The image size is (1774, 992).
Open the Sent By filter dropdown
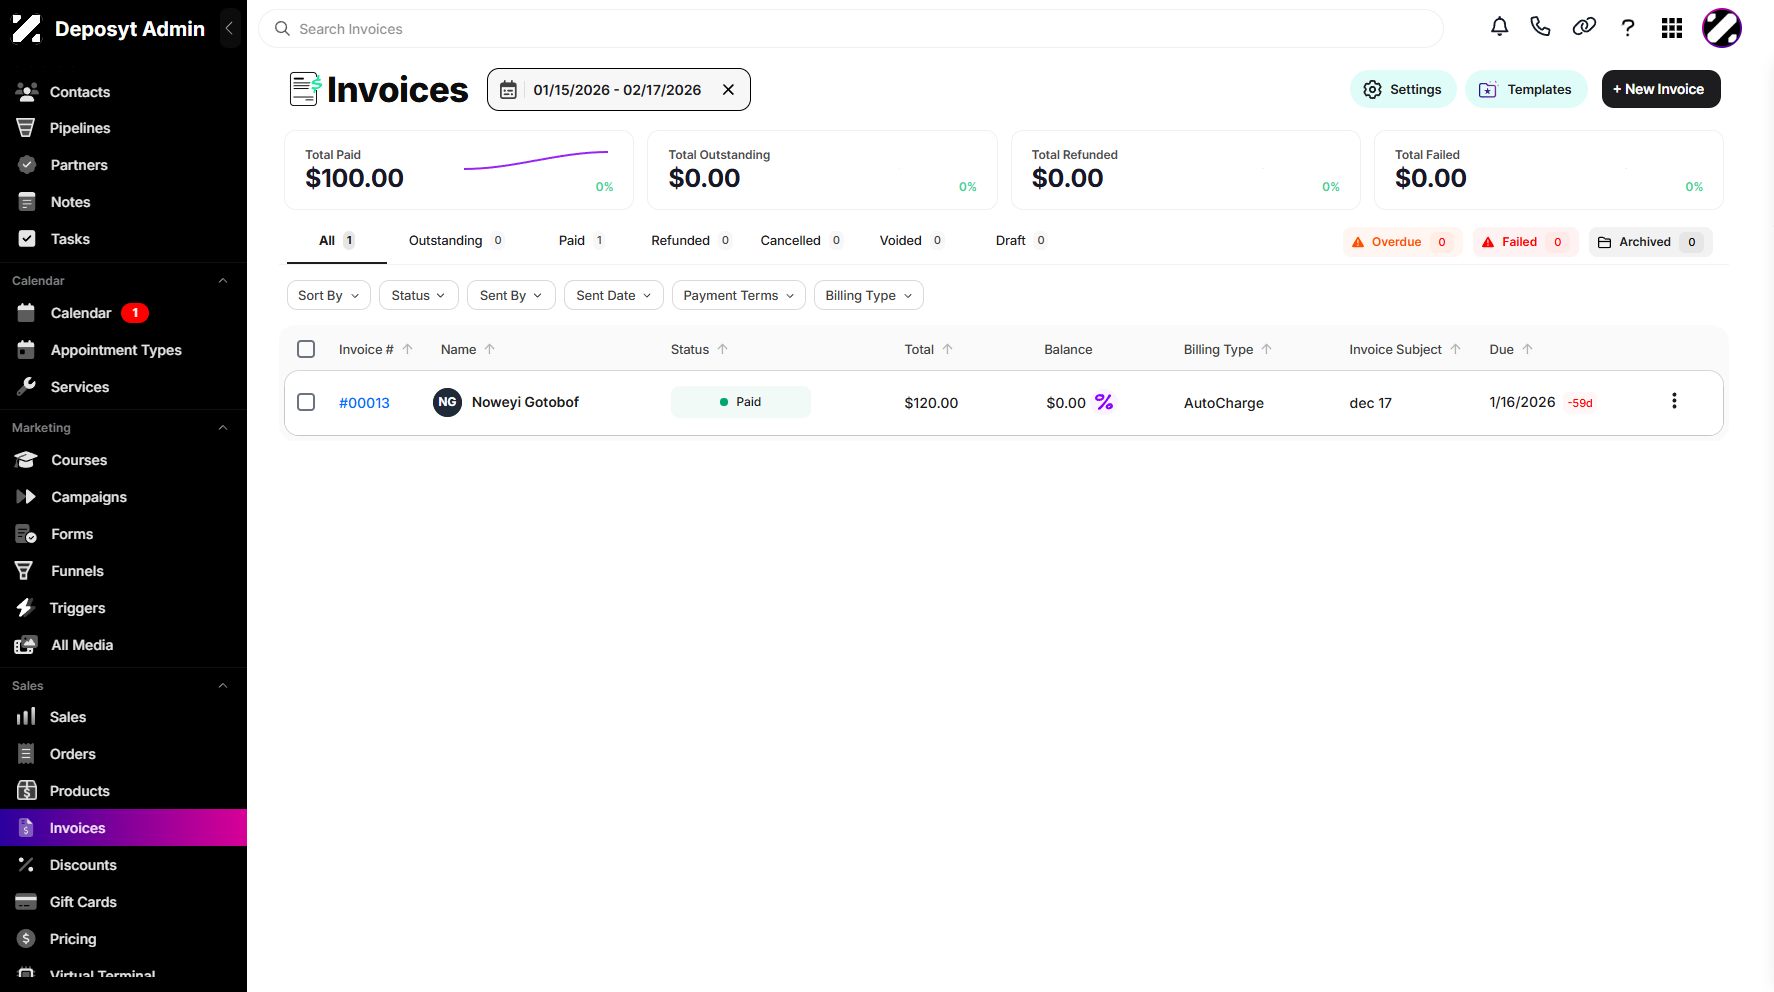(511, 295)
